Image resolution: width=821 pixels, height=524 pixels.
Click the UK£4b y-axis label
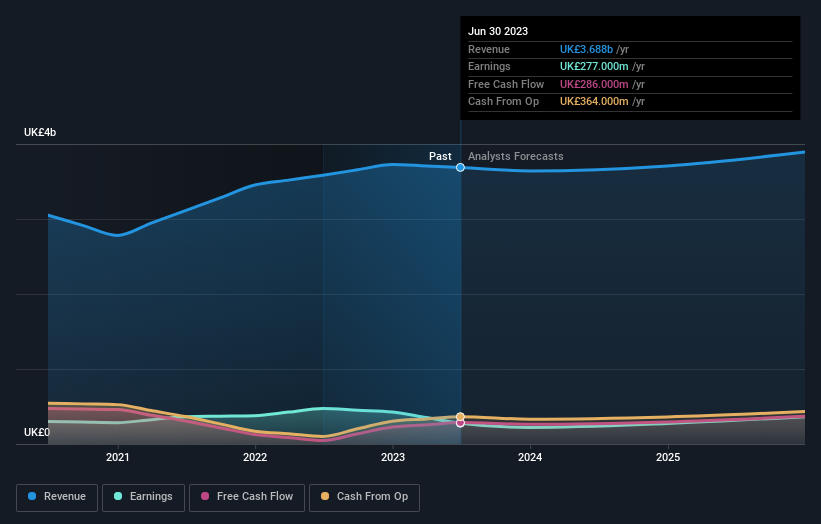click(40, 132)
